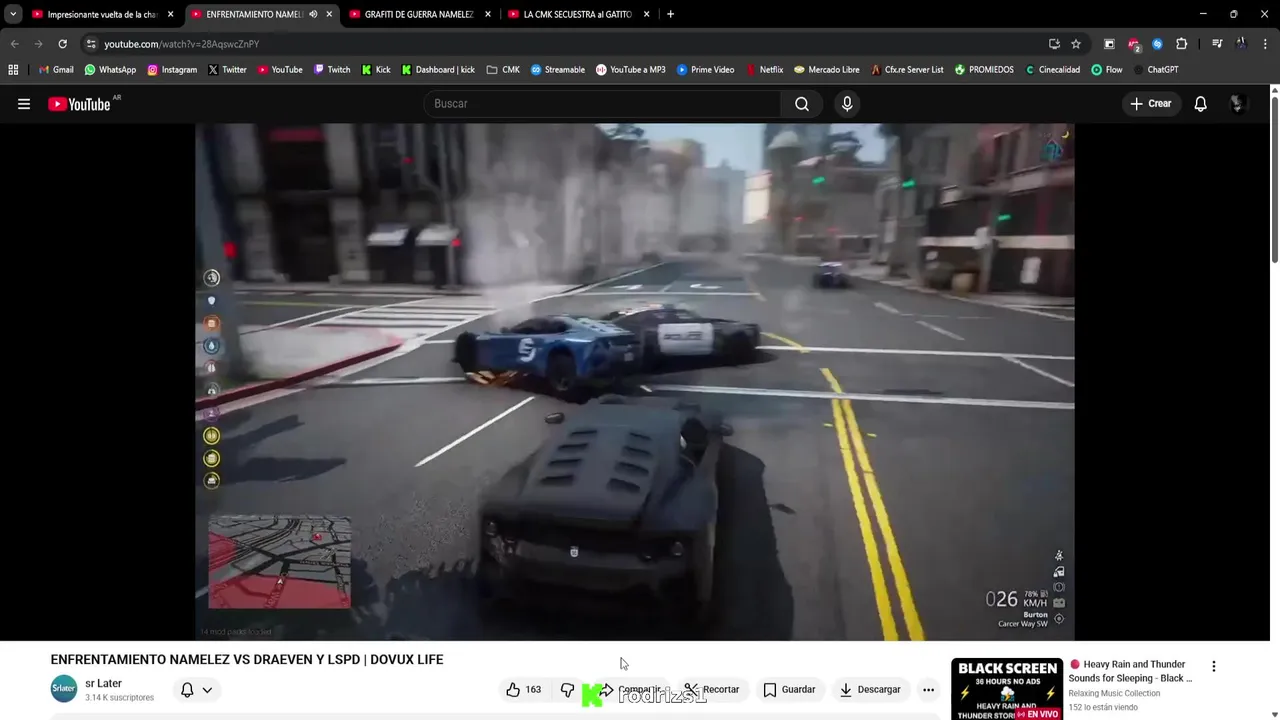Open the Chrome three-dot menu
This screenshot has width=1280, height=720.
(1265, 44)
